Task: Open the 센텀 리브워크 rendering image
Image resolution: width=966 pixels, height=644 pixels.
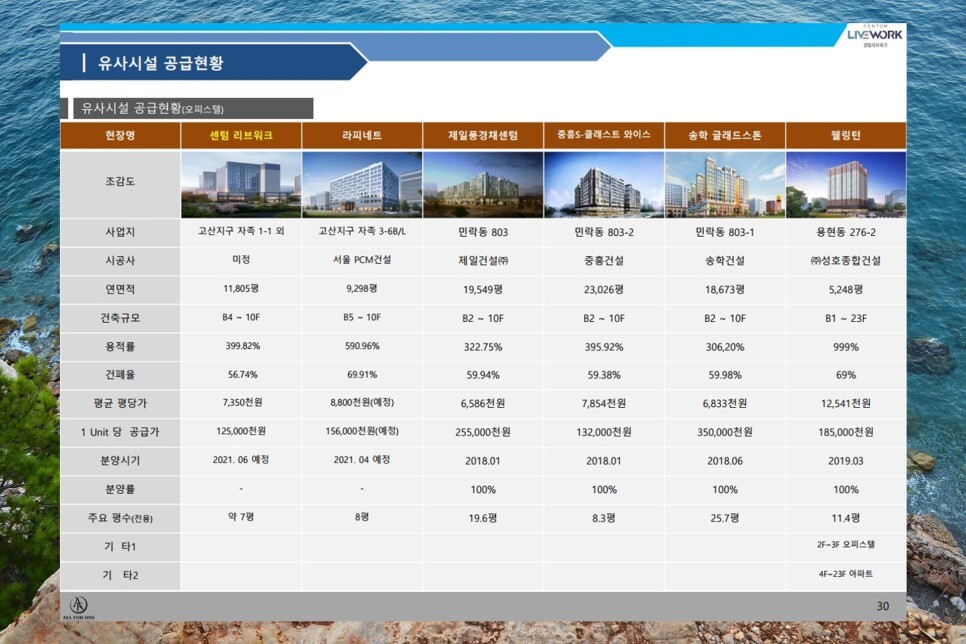Action: pyautogui.click(x=241, y=184)
